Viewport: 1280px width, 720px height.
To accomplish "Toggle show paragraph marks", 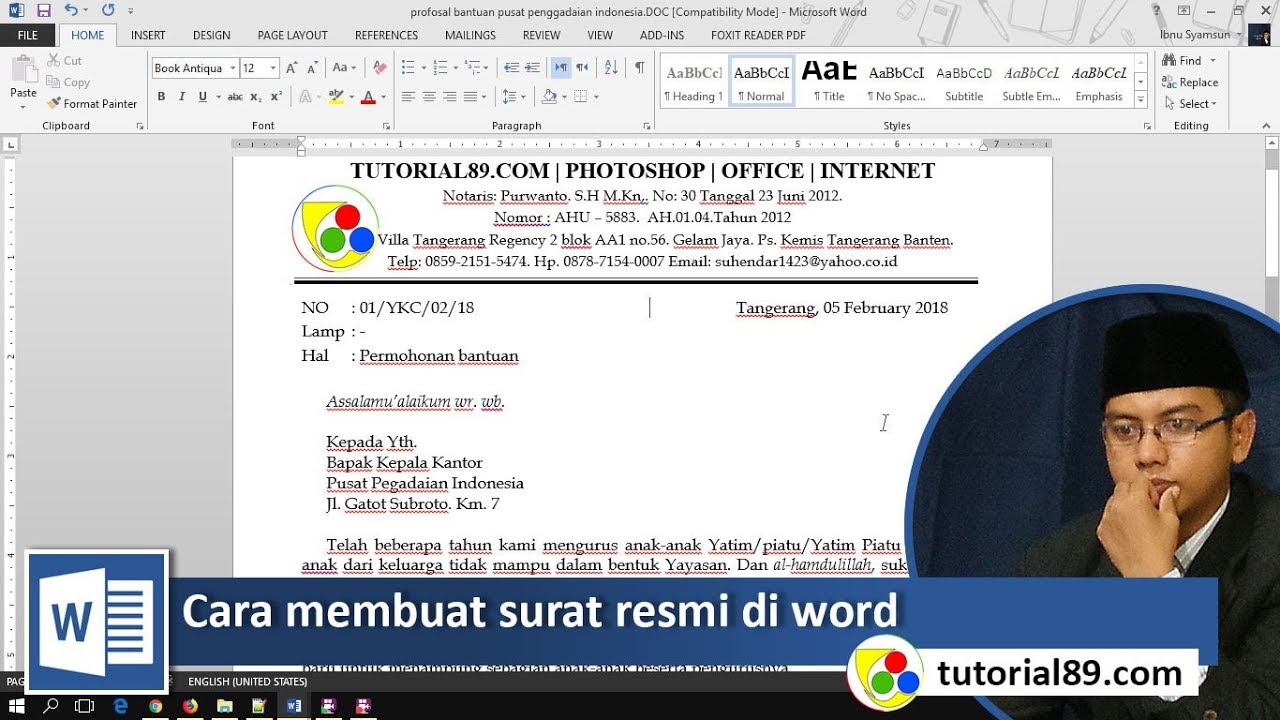I will click(639, 68).
